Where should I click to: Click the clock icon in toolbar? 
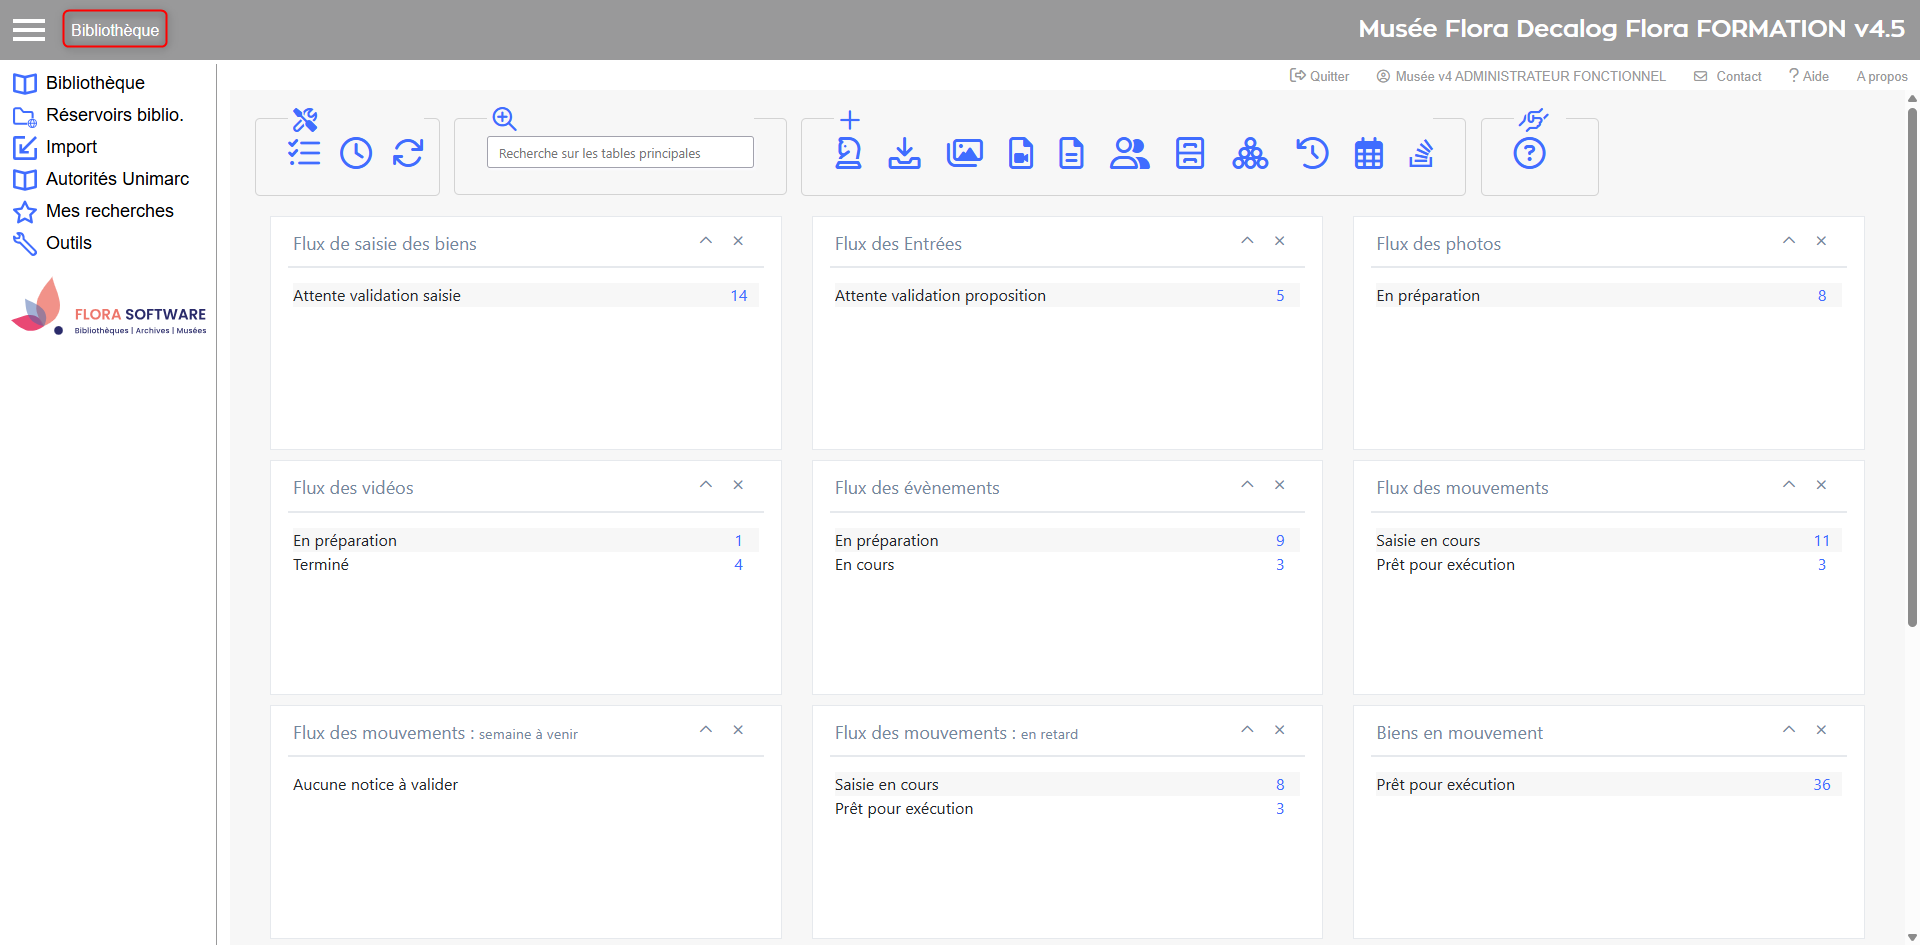356,153
